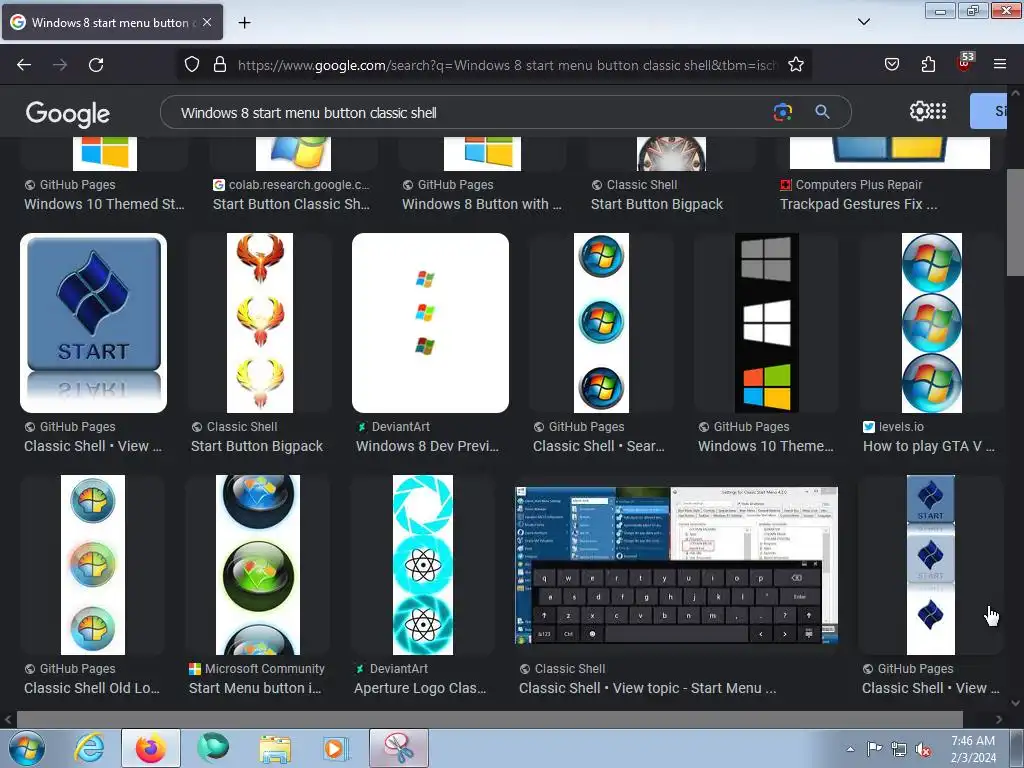Select the Windows 8 start menu button tab
Viewport: 1024px width, 768px height.
[x=112, y=22]
